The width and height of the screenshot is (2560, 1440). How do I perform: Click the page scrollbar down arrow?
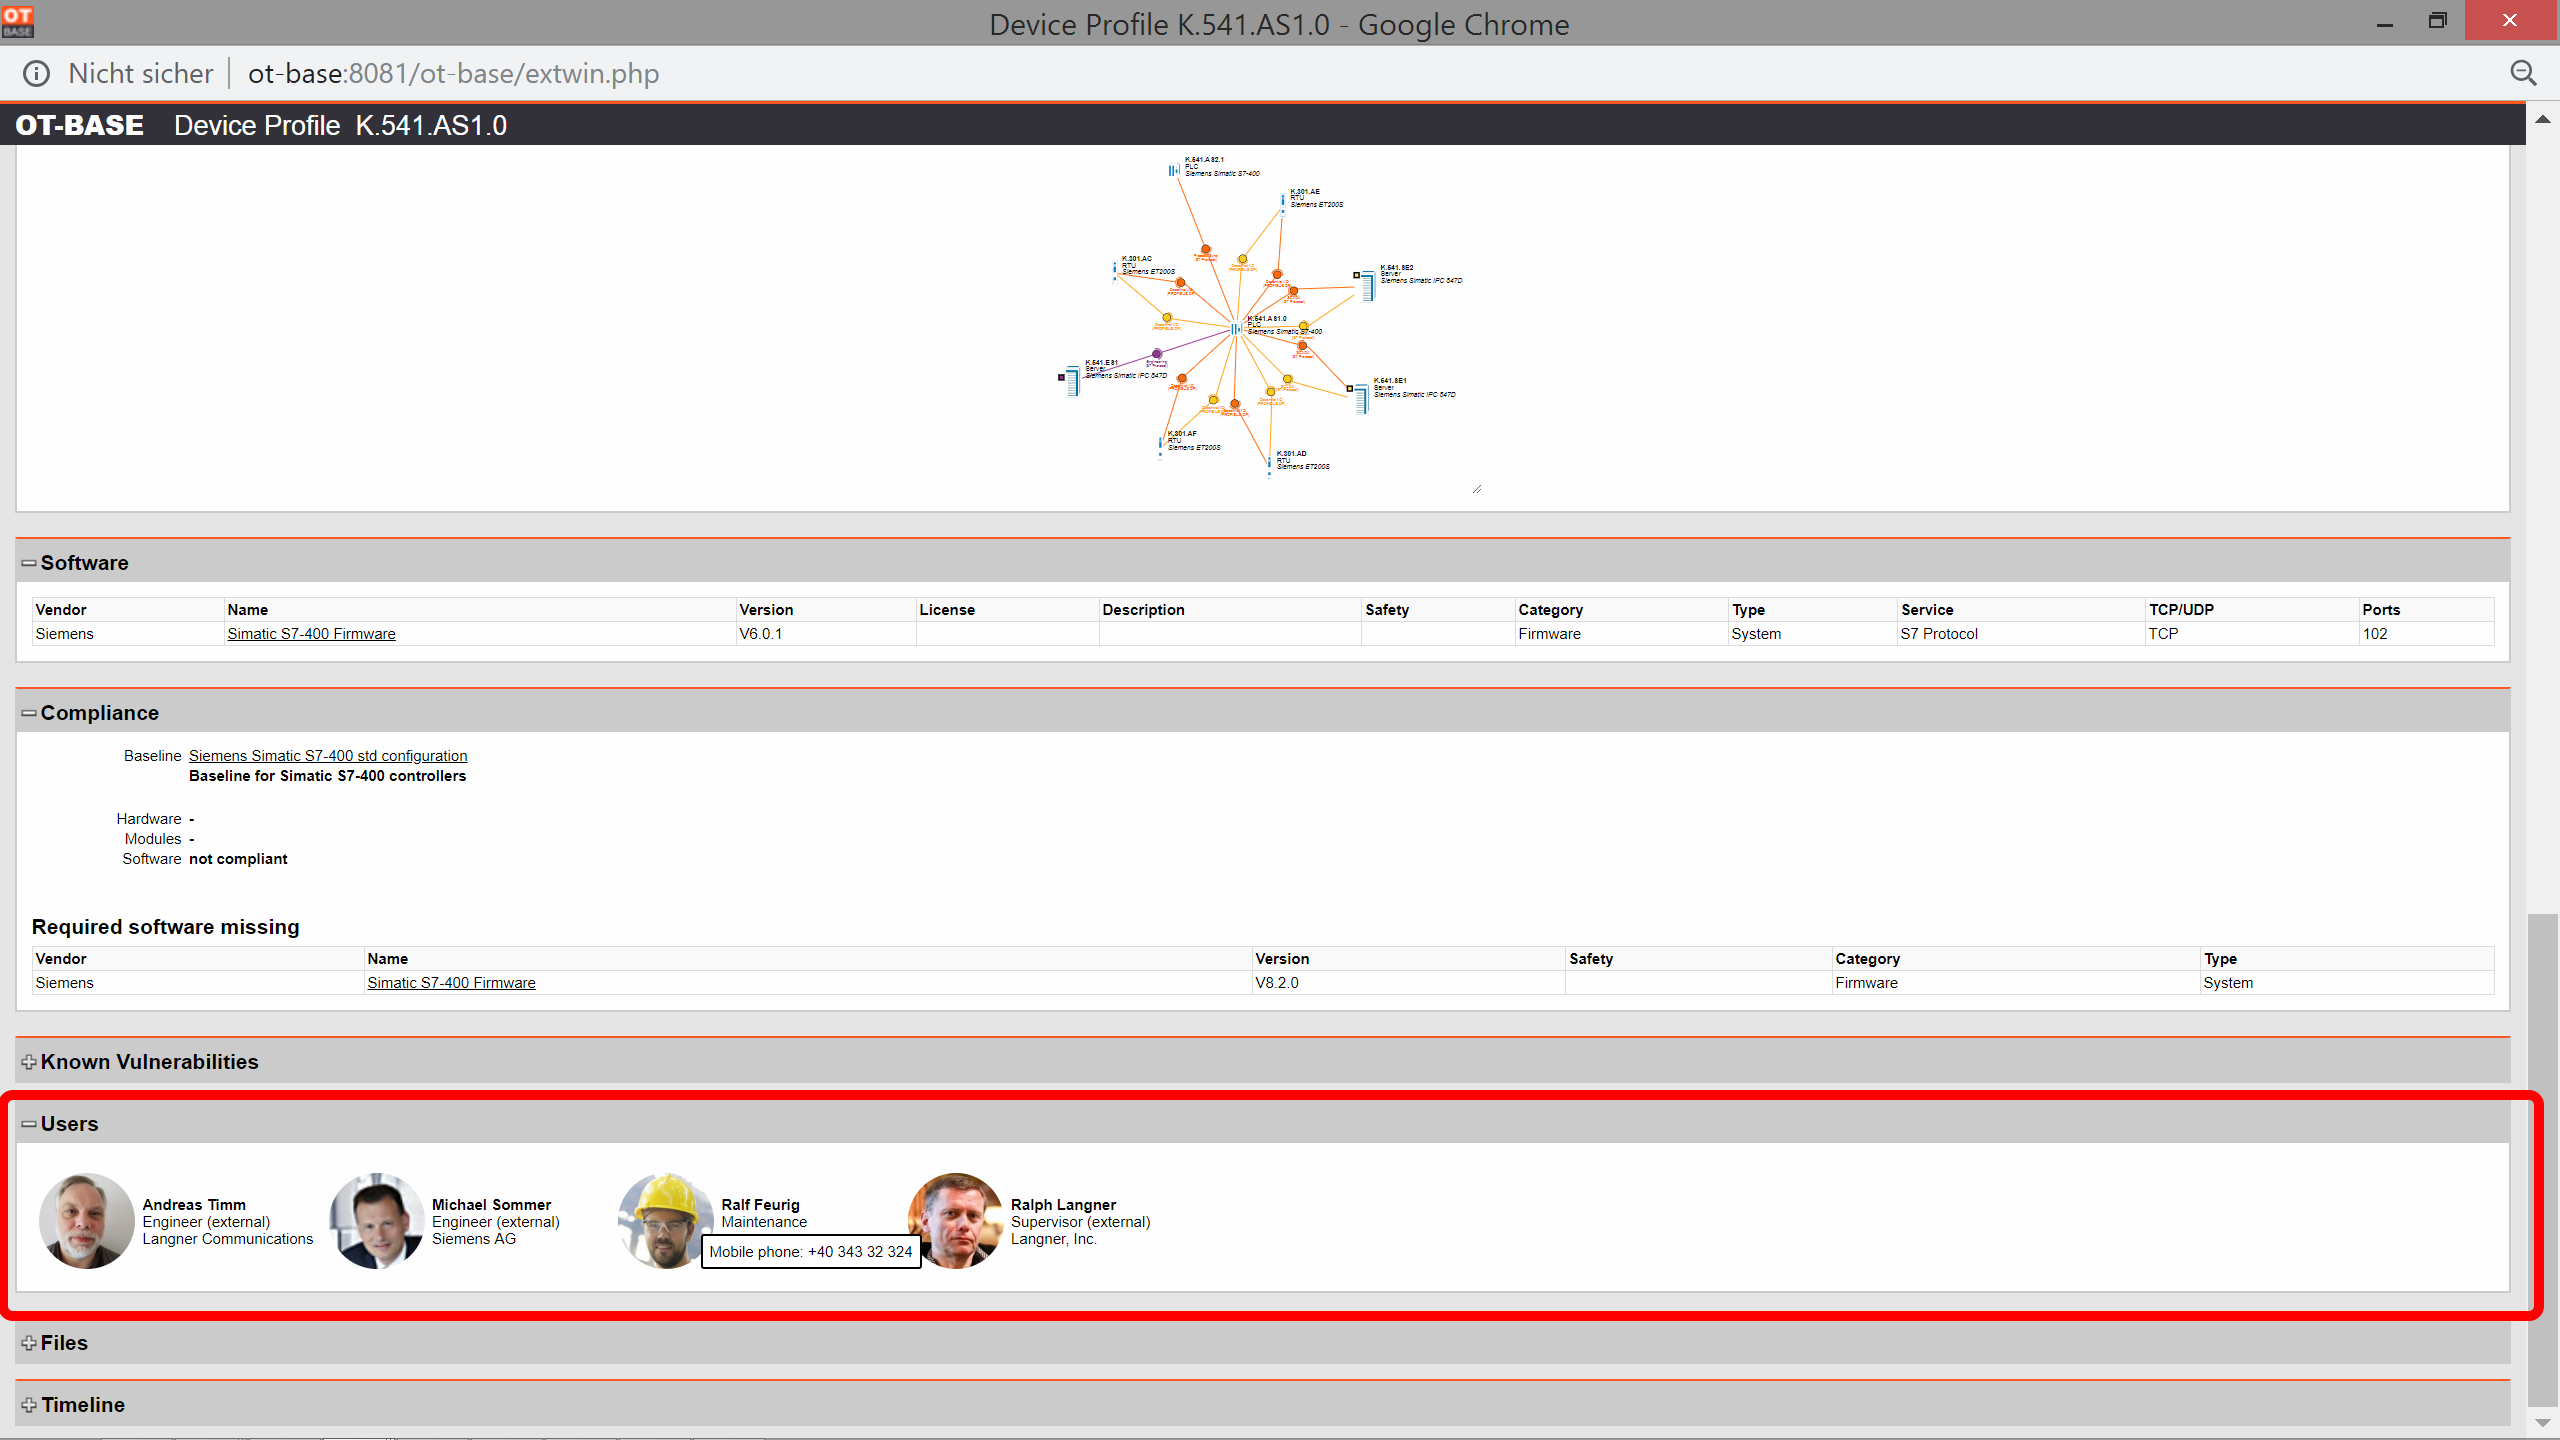pyautogui.click(x=2542, y=1422)
